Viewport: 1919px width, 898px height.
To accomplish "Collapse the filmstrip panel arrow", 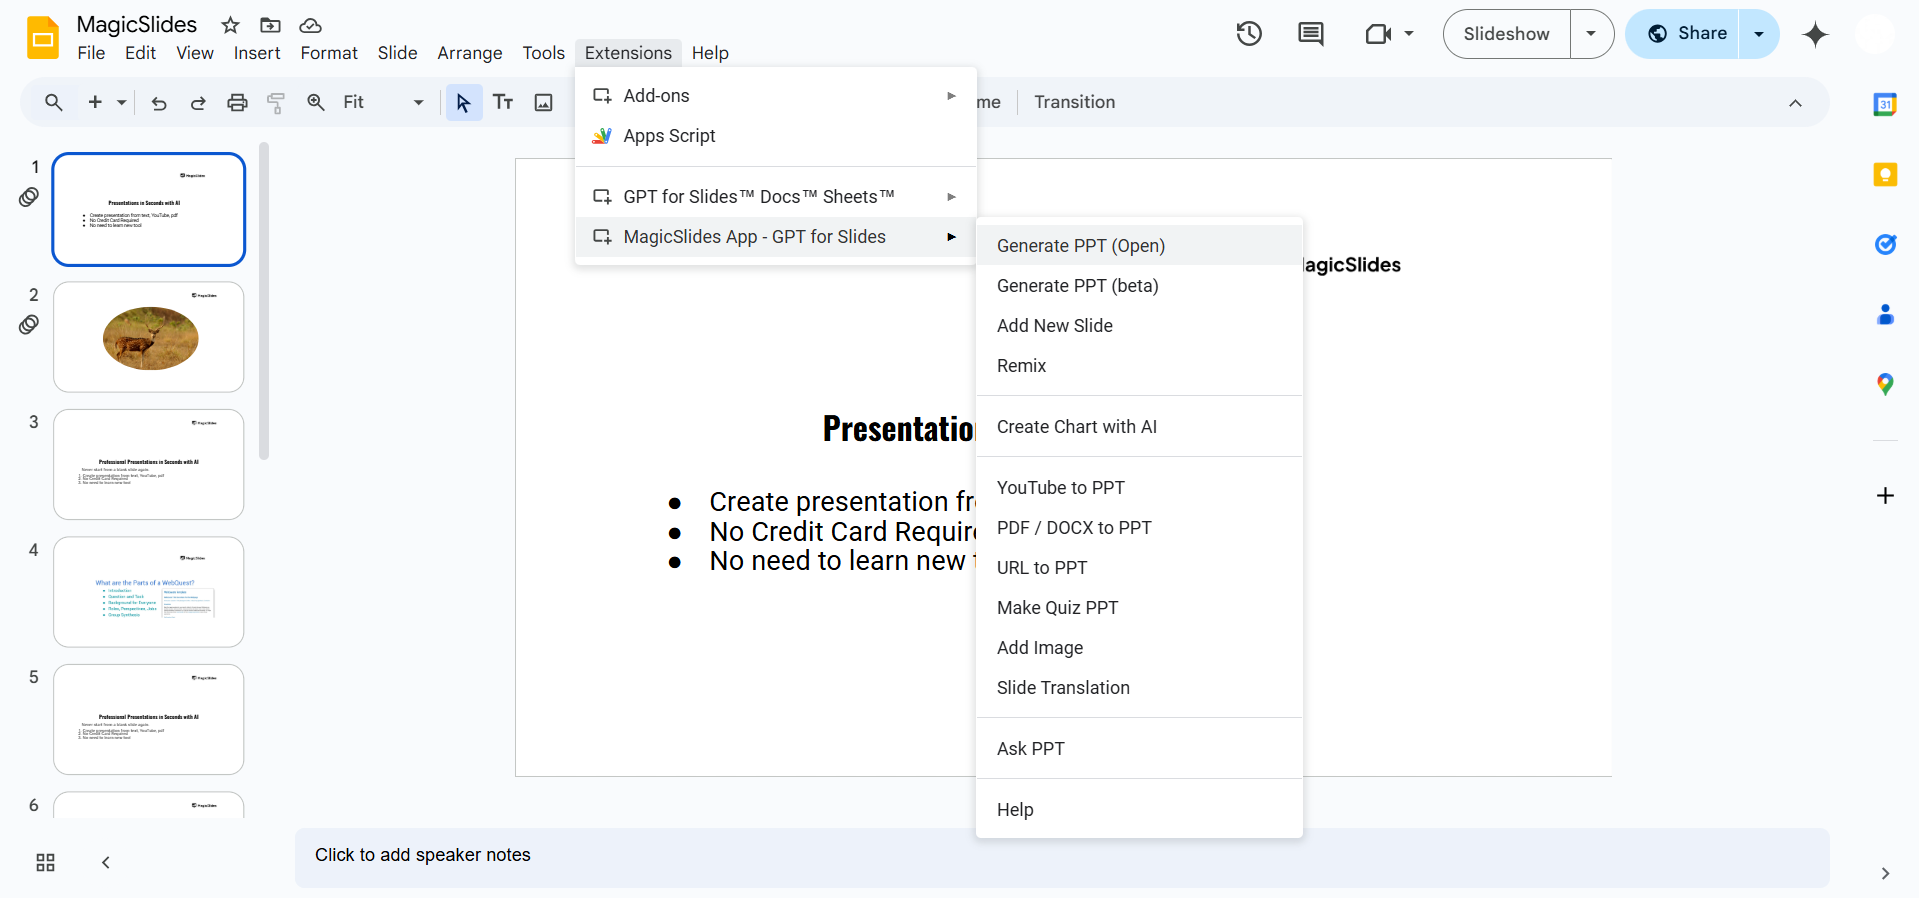I will click(106, 862).
